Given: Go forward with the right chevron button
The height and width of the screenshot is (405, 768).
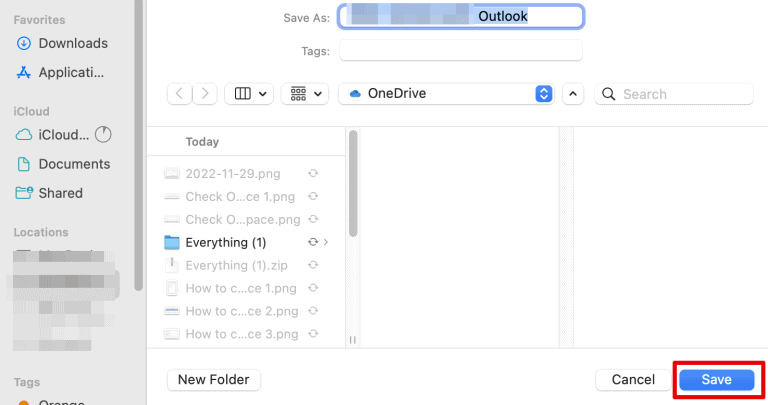Looking at the screenshot, I should pos(205,94).
